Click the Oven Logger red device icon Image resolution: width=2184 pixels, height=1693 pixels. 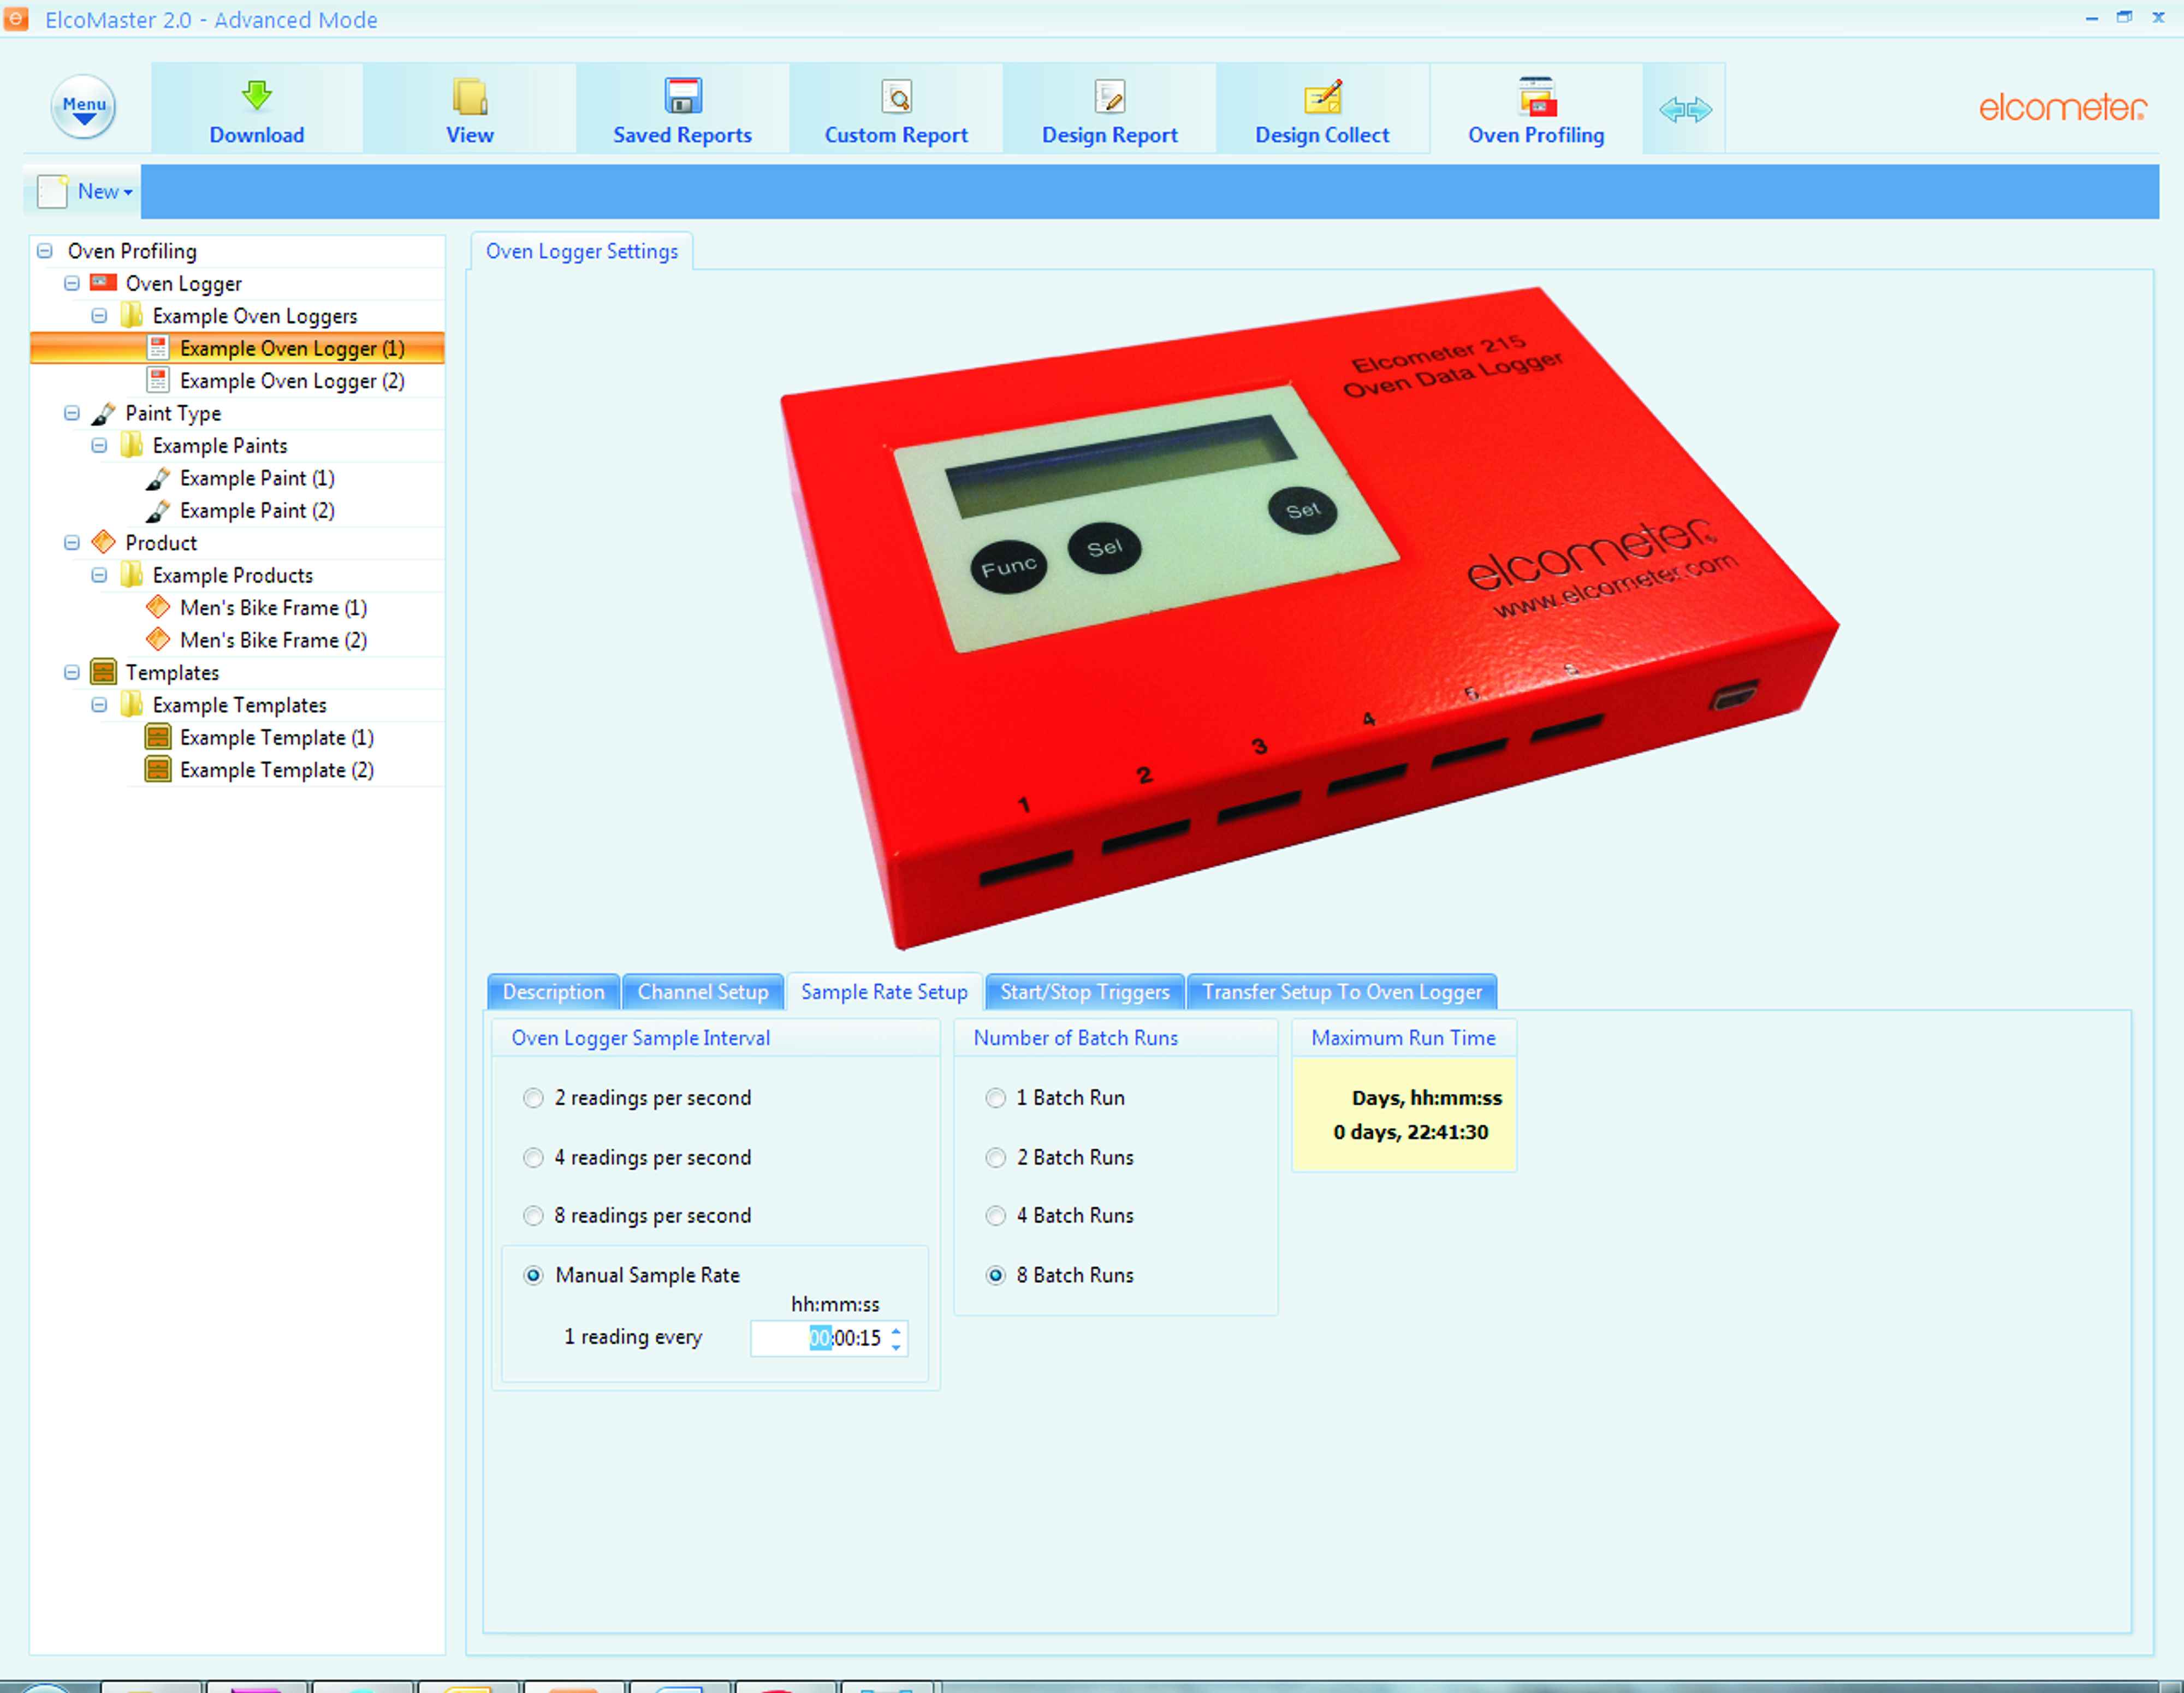(104, 283)
